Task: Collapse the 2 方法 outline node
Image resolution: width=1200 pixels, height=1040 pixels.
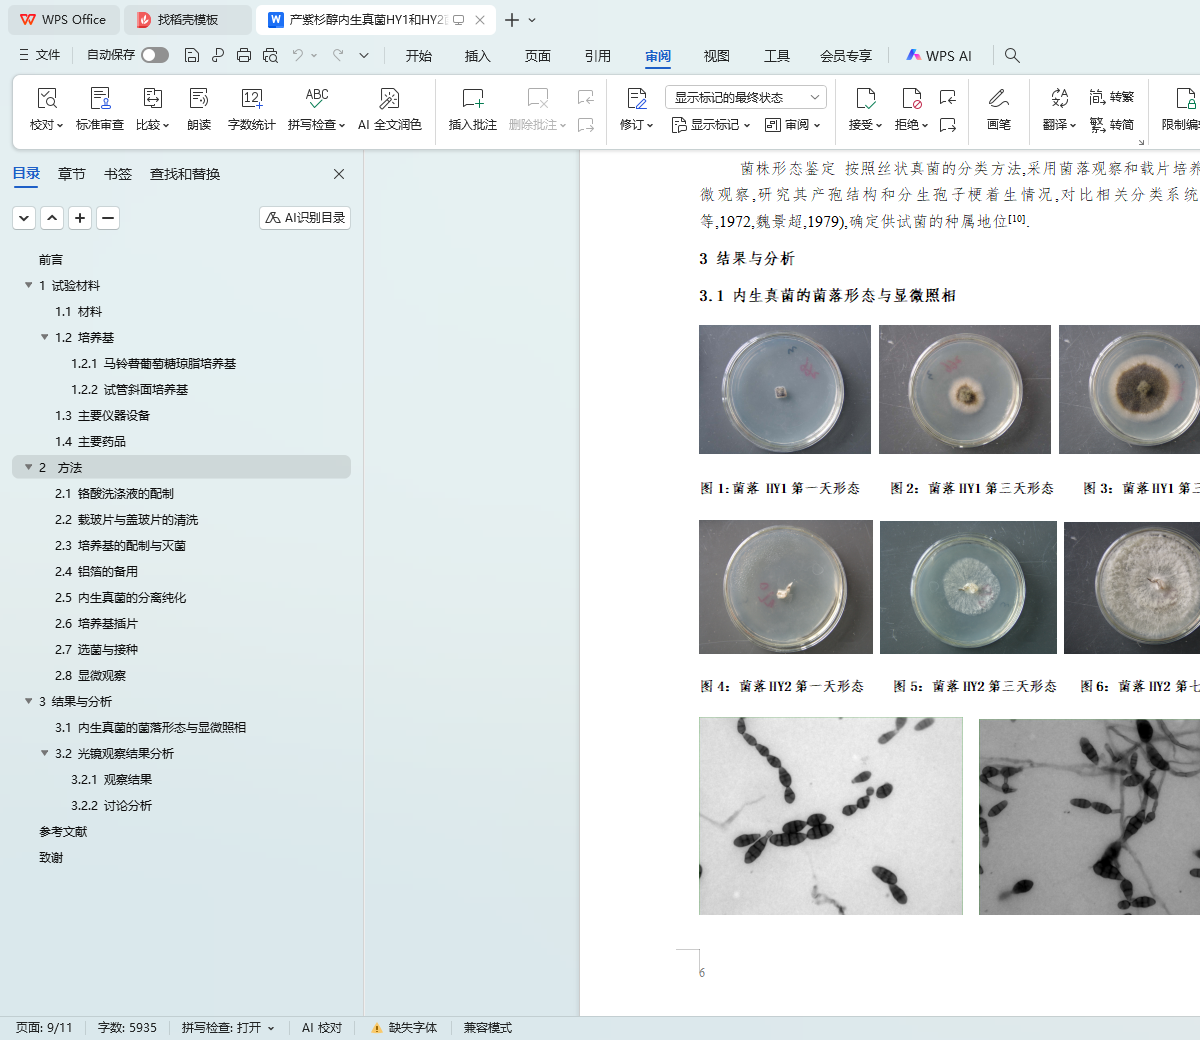Action: pos(28,467)
